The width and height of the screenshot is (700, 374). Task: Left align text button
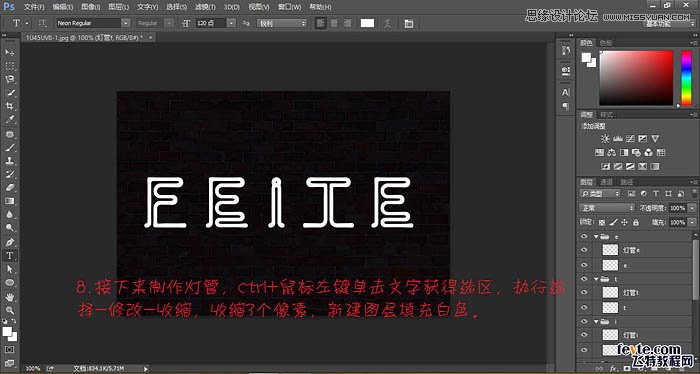[321, 23]
